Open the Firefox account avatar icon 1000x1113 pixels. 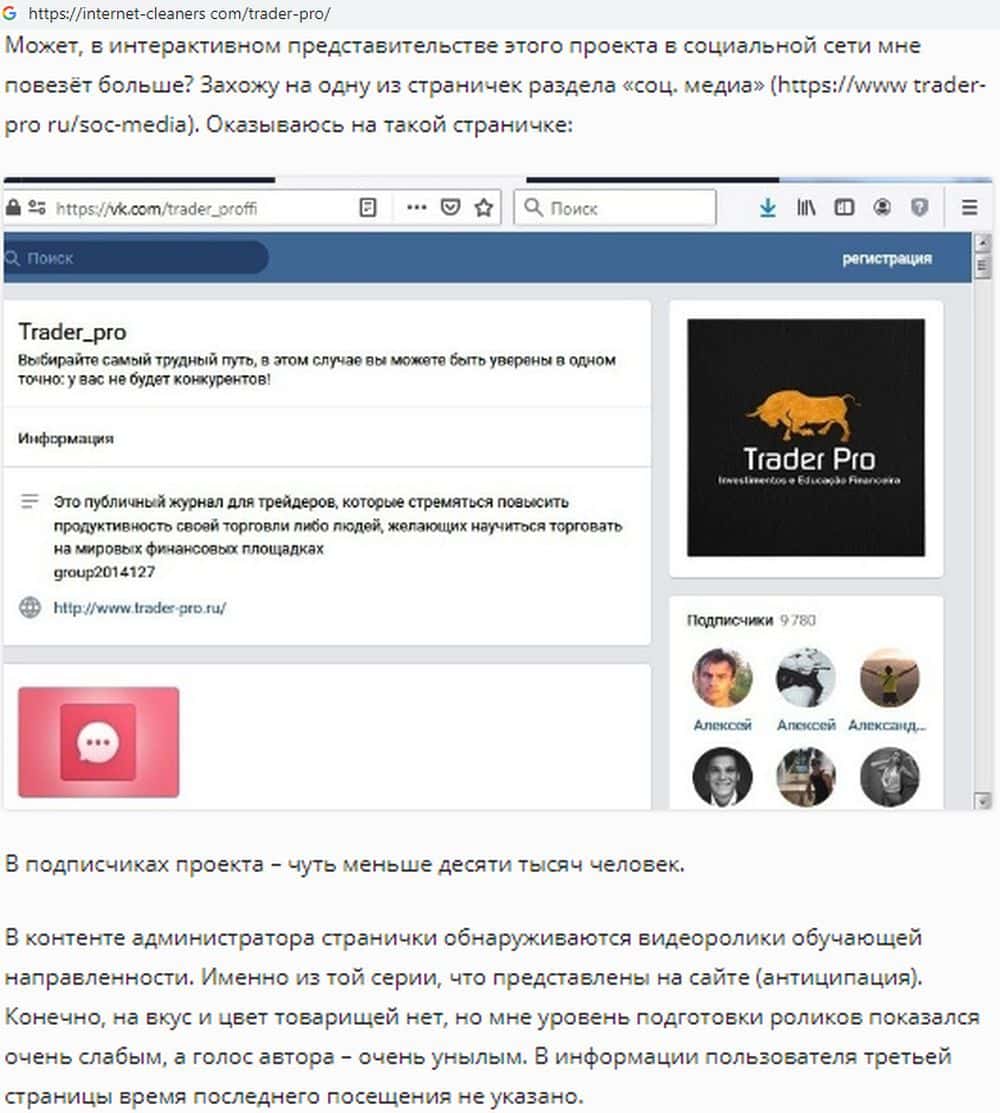[882, 207]
